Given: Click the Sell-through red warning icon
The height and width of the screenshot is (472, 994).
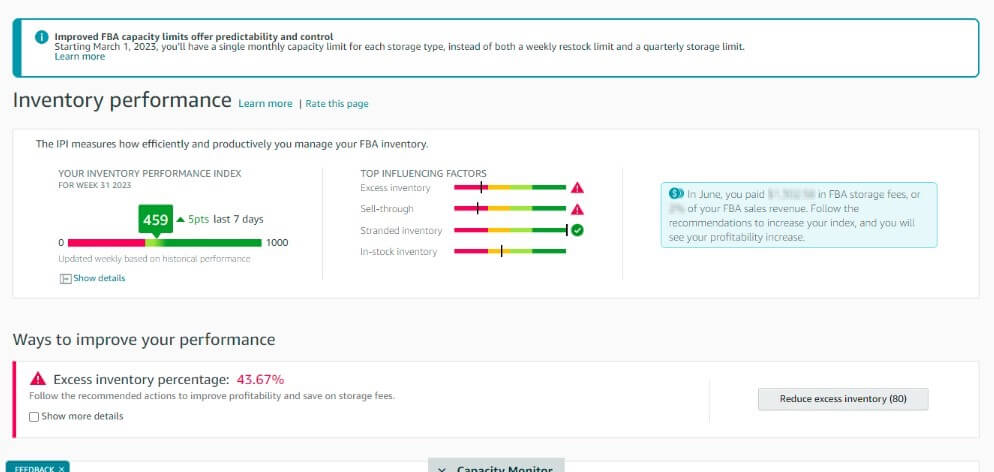Looking at the screenshot, I should (x=577, y=209).
